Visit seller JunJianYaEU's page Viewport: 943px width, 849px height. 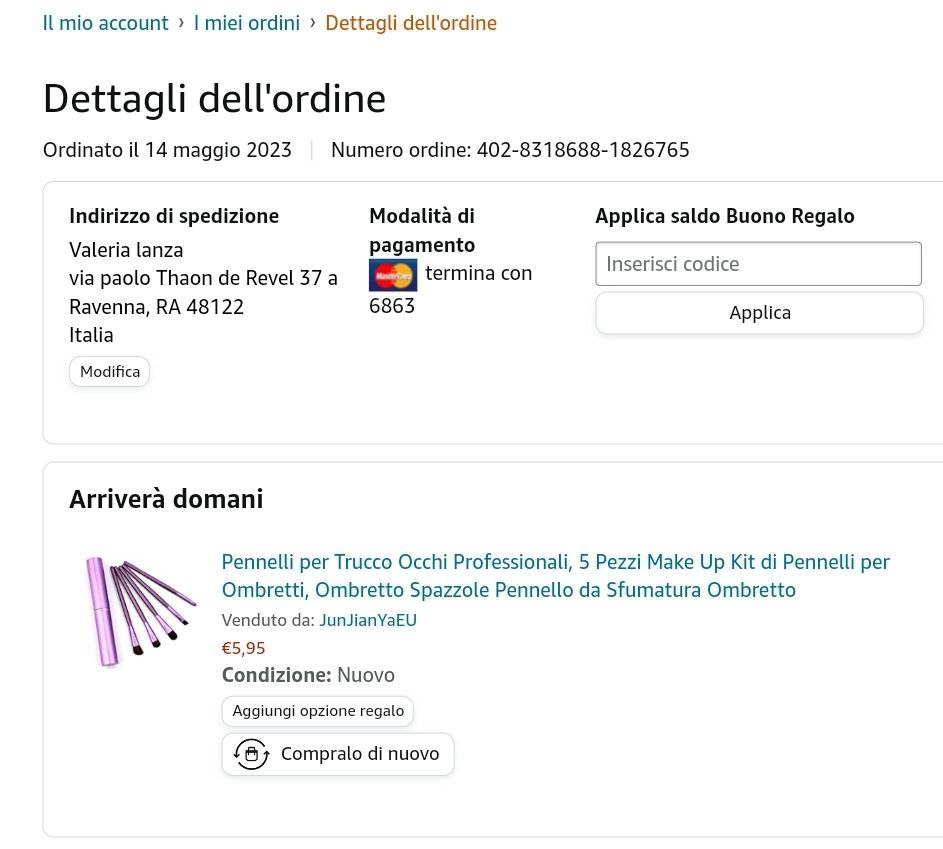(x=368, y=620)
